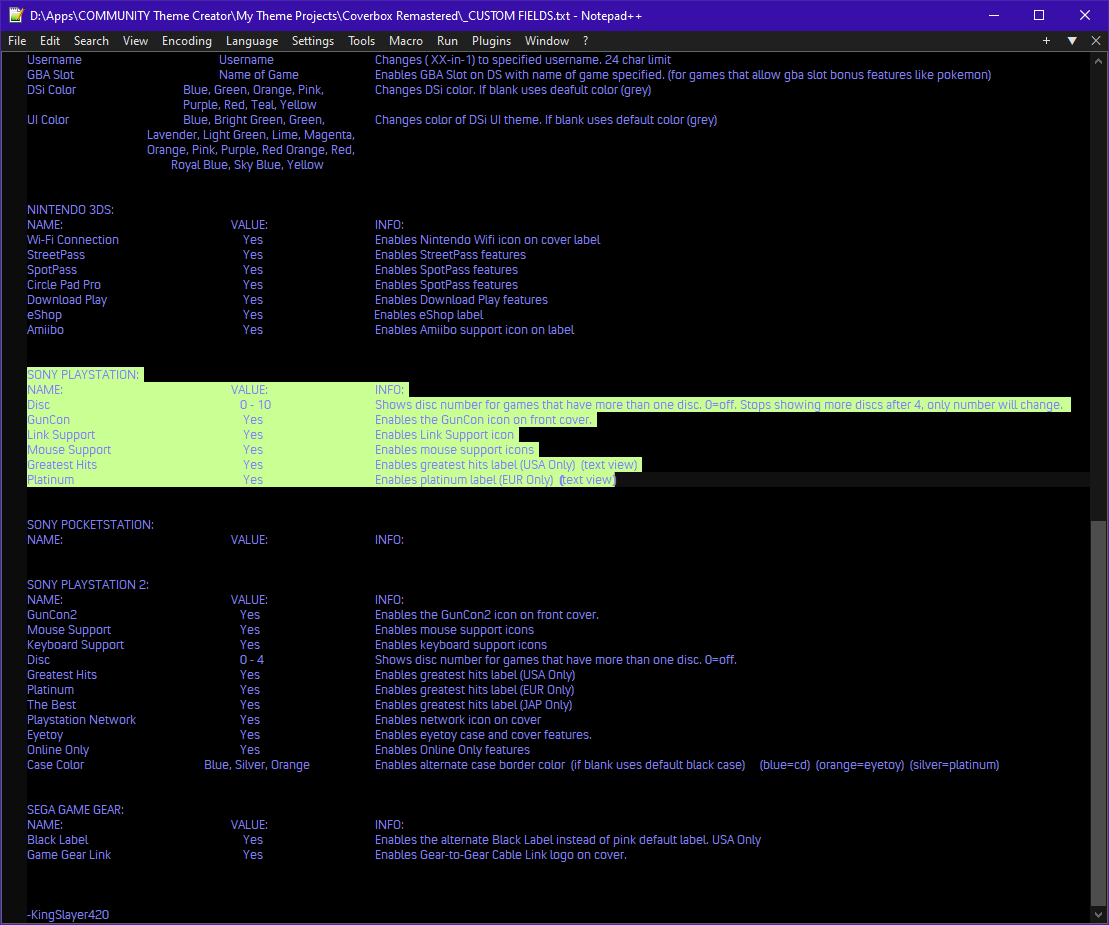Open the Settings menu

click(313, 41)
